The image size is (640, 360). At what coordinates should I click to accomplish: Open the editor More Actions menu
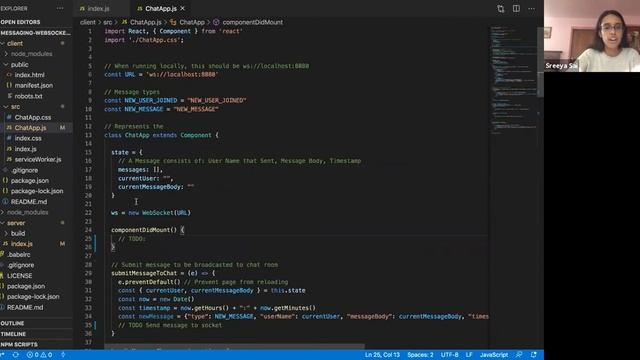coord(531,9)
